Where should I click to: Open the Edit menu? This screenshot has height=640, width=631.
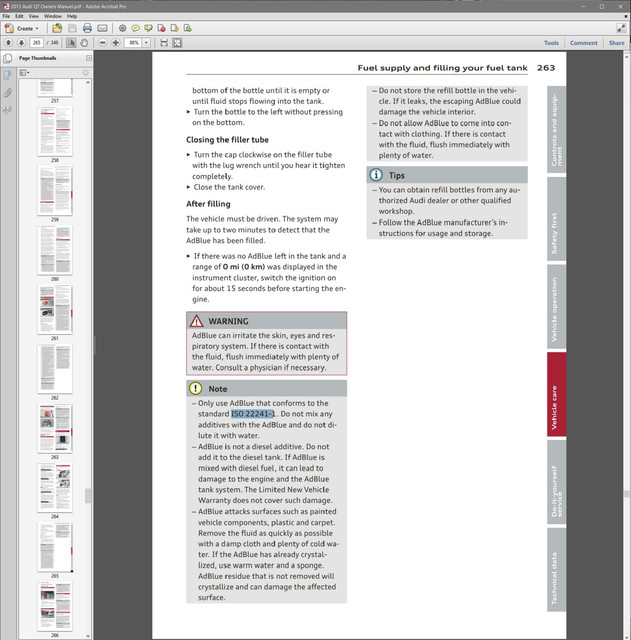click(19, 16)
